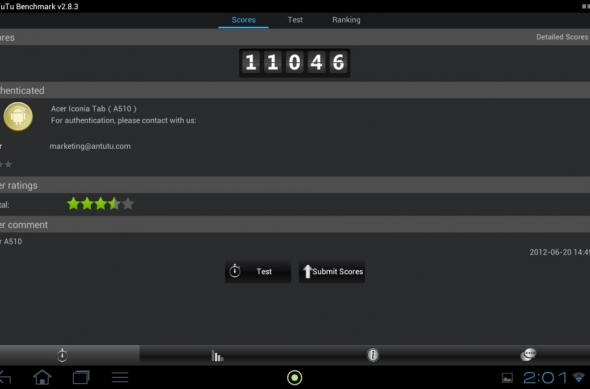
Task: Switch to the Scores tab
Action: point(243,20)
